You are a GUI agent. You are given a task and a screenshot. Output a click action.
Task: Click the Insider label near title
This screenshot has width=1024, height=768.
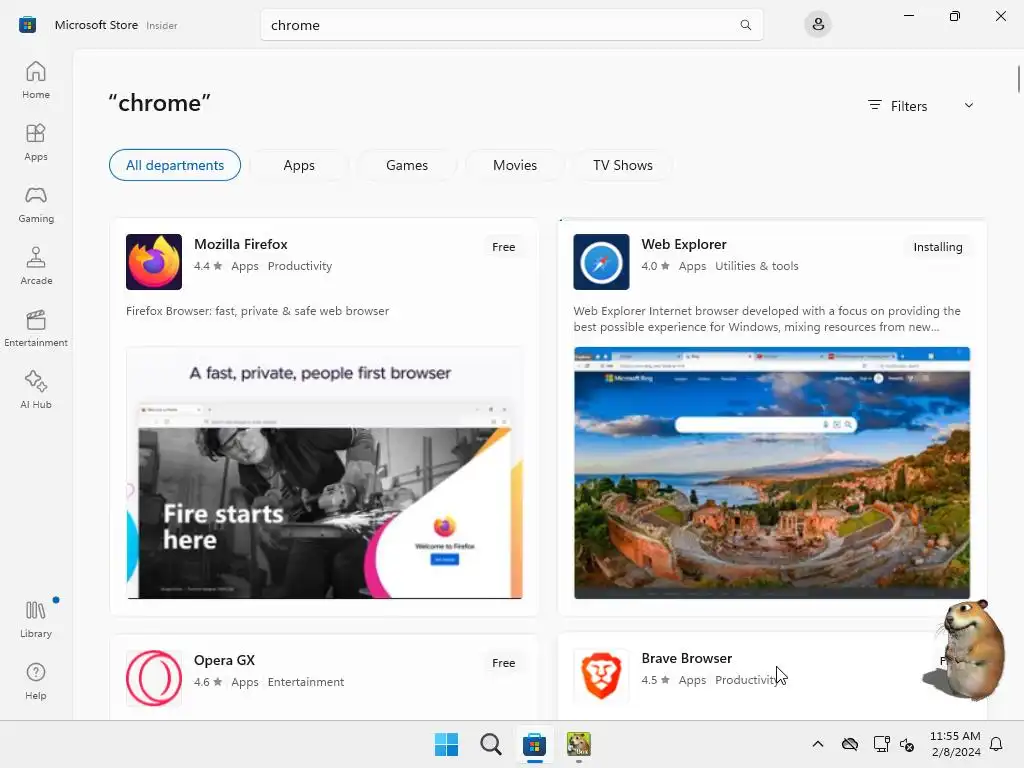pyautogui.click(x=161, y=25)
